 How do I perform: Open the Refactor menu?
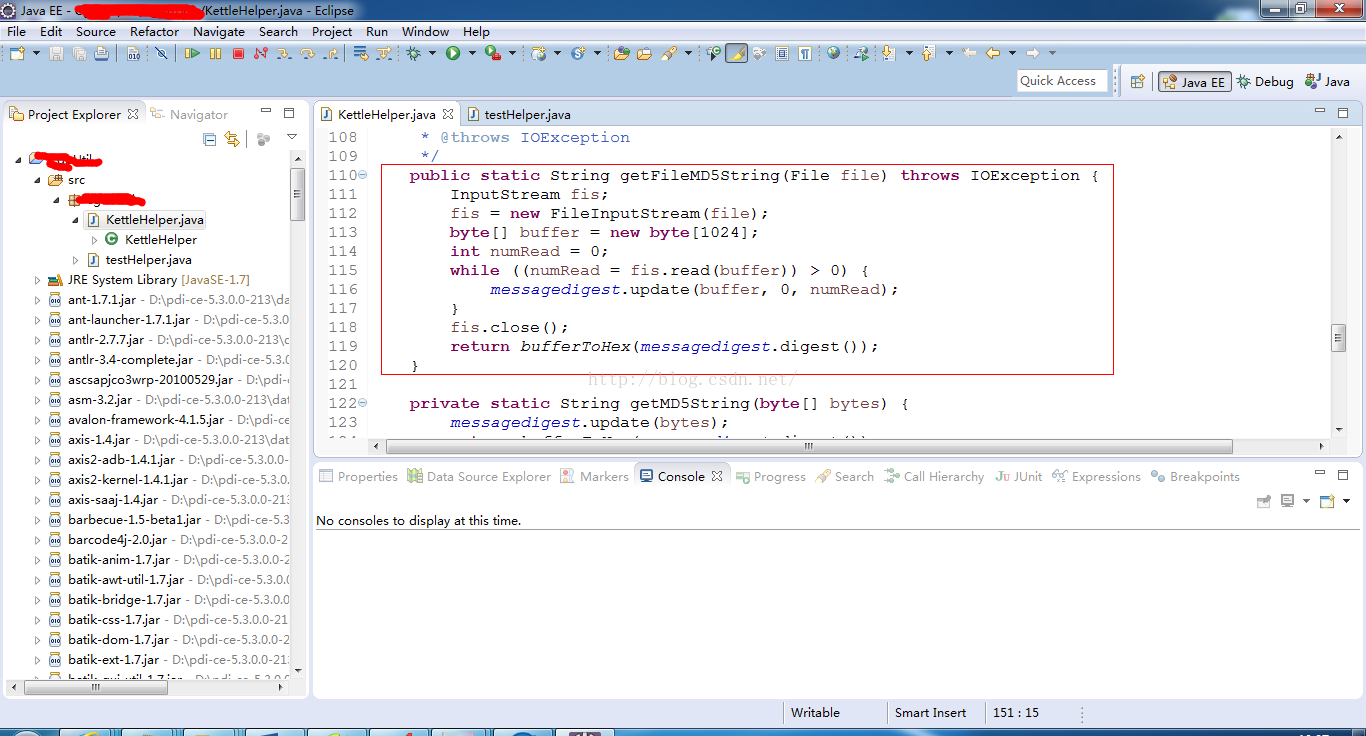(x=154, y=31)
